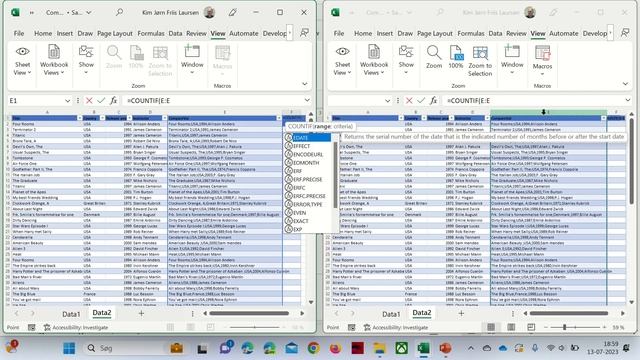The height and width of the screenshot is (360, 640).
Task: Switch to Page Layout view in right status bar
Action: click(511, 327)
